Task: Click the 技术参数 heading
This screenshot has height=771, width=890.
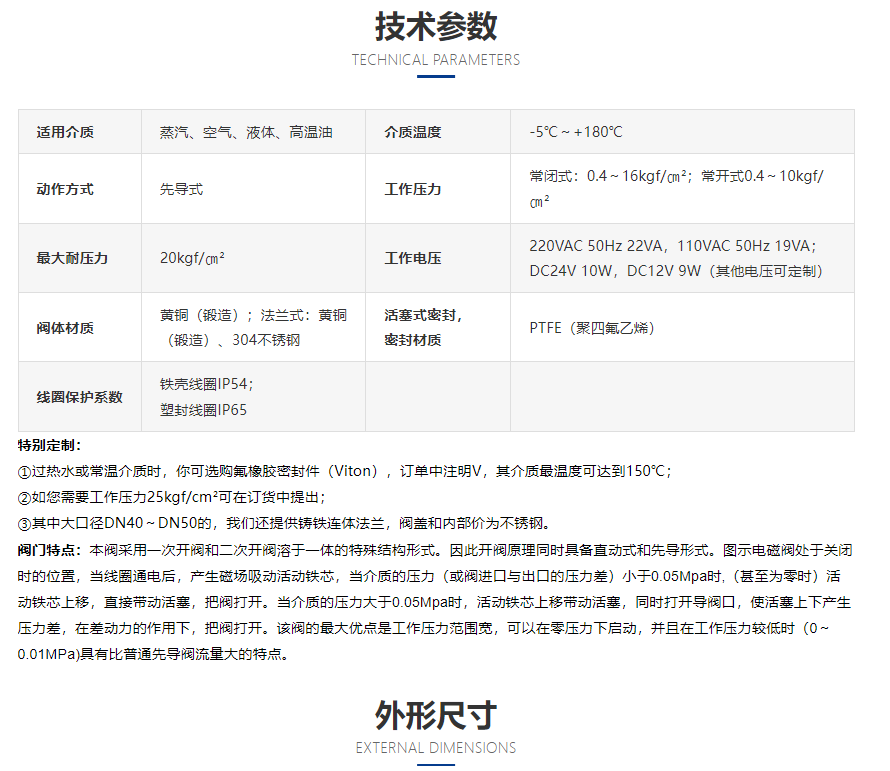Action: click(x=435, y=25)
